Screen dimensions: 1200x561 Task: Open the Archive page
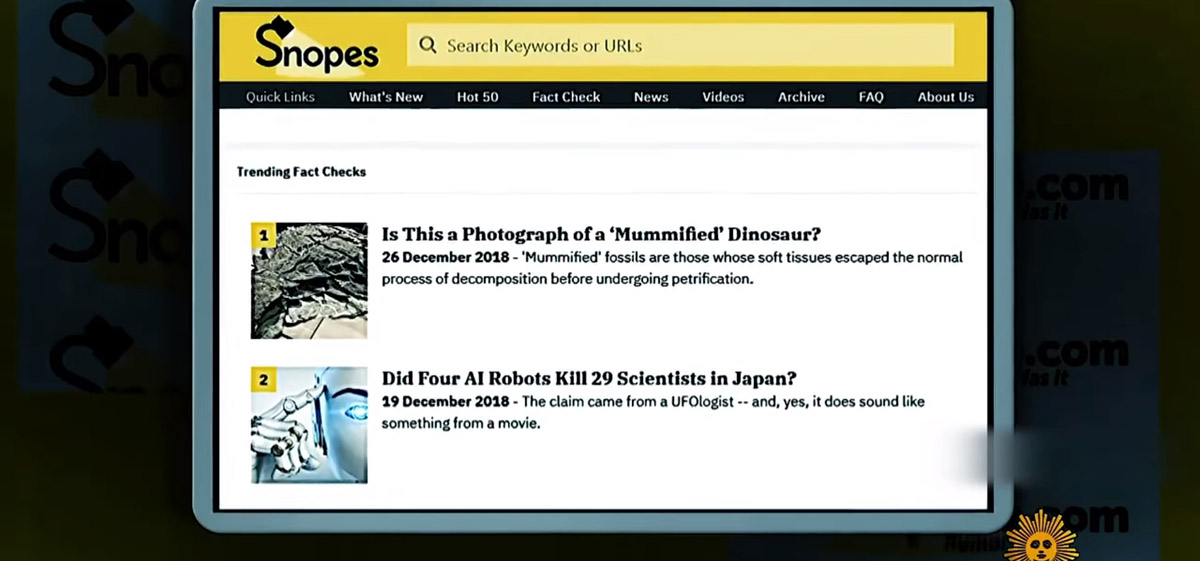click(801, 97)
